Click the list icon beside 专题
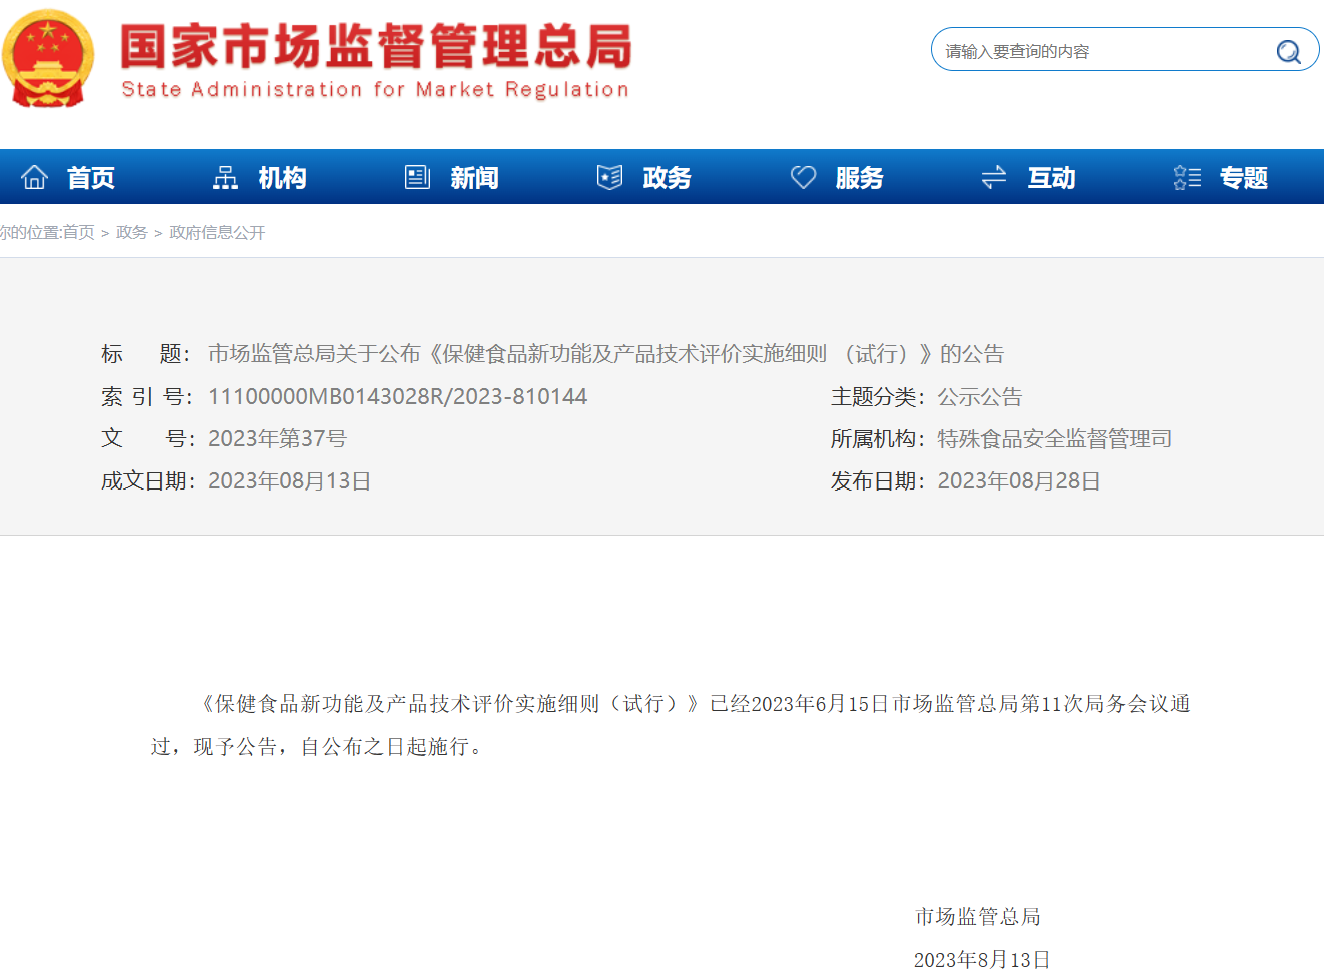This screenshot has width=1324, height=974. (x=1187, y=177)
